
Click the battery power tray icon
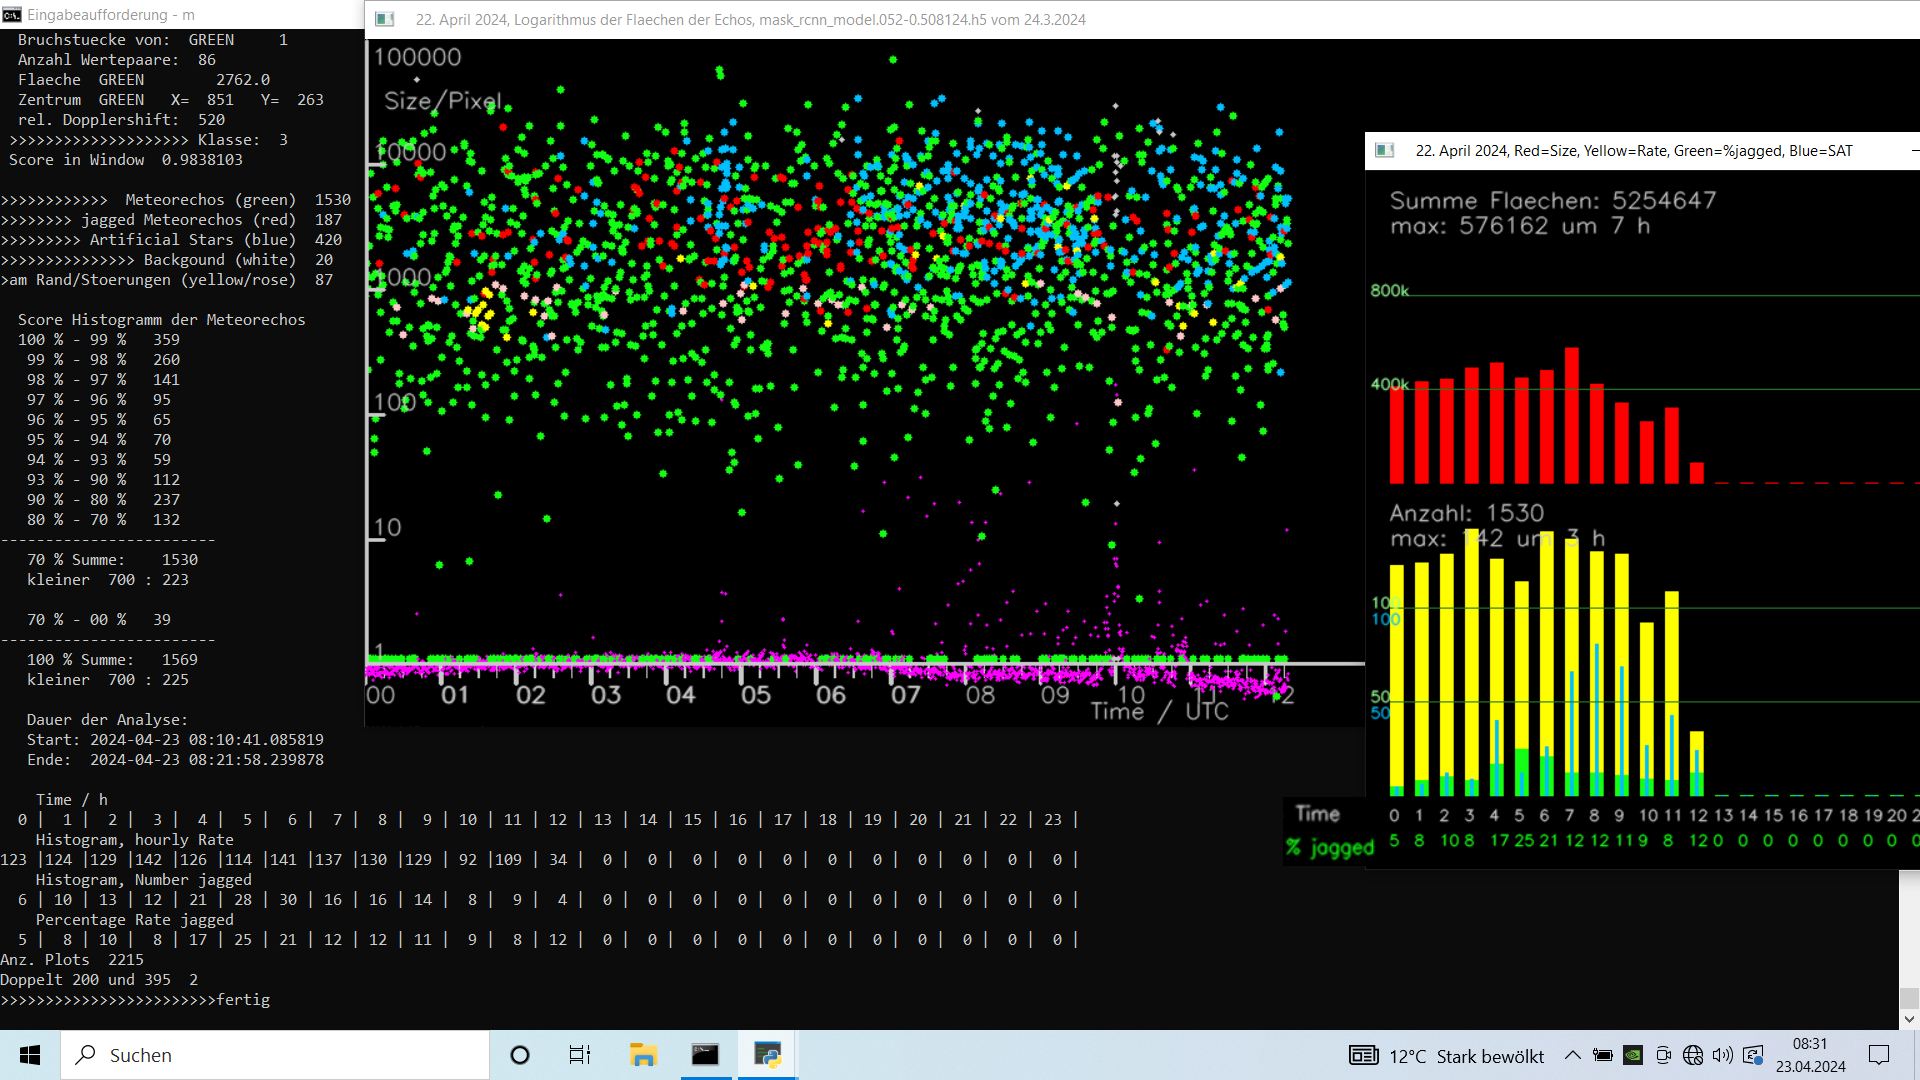[x=1602, y=1055]
